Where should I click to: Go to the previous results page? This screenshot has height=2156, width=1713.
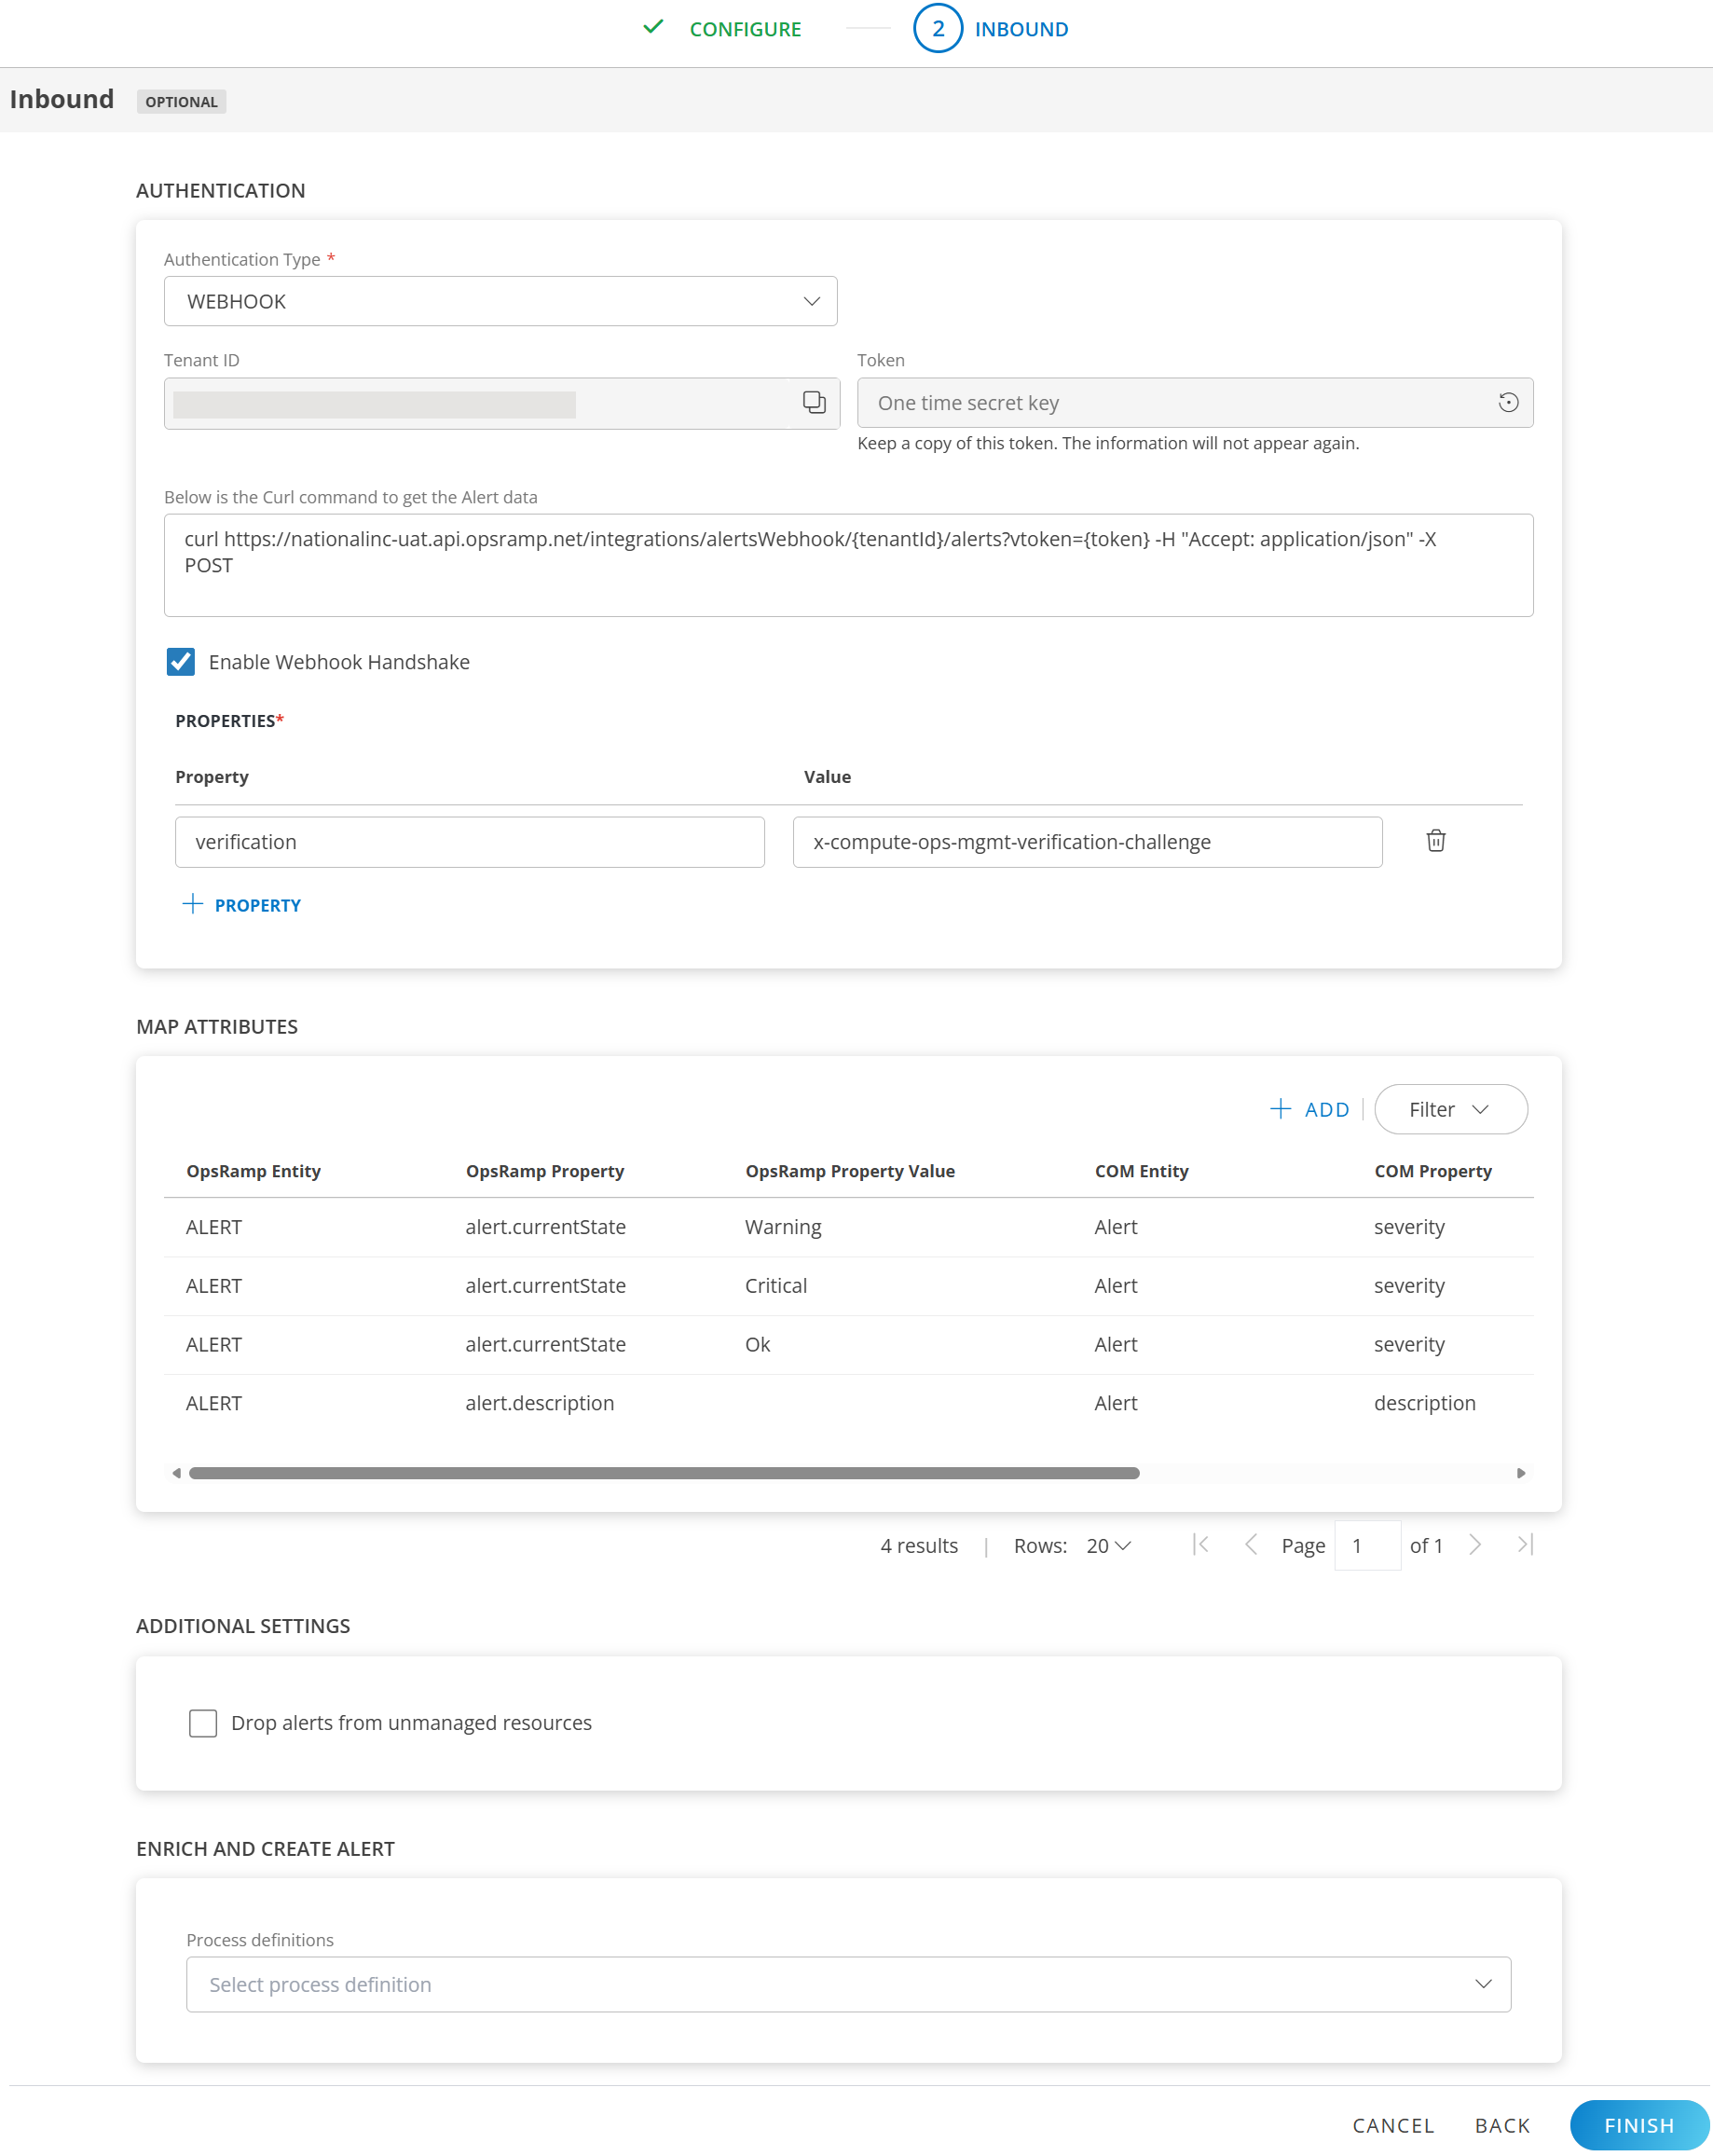pyautogui.click(x=1251, y=1545)
